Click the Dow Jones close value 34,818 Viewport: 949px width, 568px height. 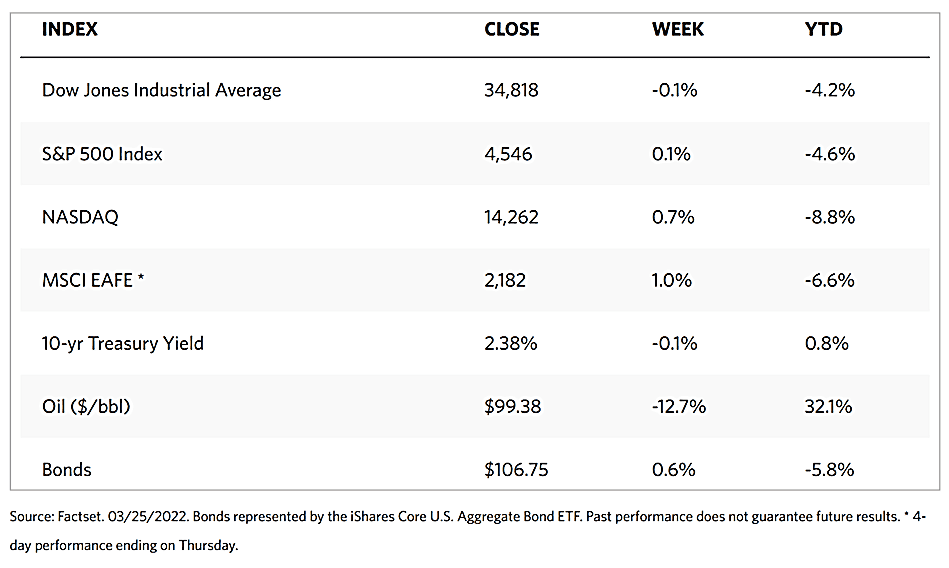click(x=511, y=90)
